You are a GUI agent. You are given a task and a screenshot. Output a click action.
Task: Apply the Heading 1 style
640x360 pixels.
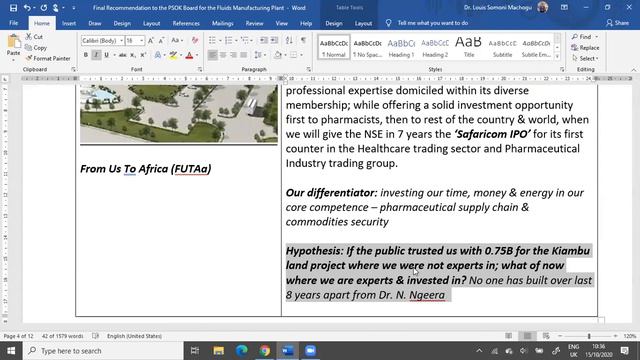click(x=401, y=47)
